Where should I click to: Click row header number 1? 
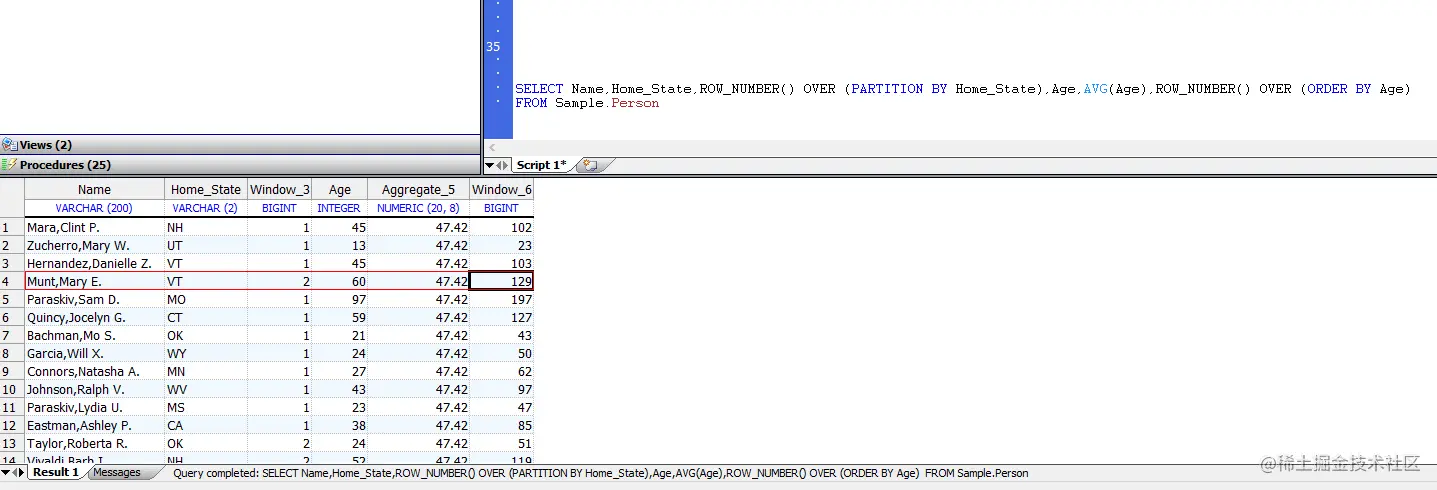click(x=12, y=227)
